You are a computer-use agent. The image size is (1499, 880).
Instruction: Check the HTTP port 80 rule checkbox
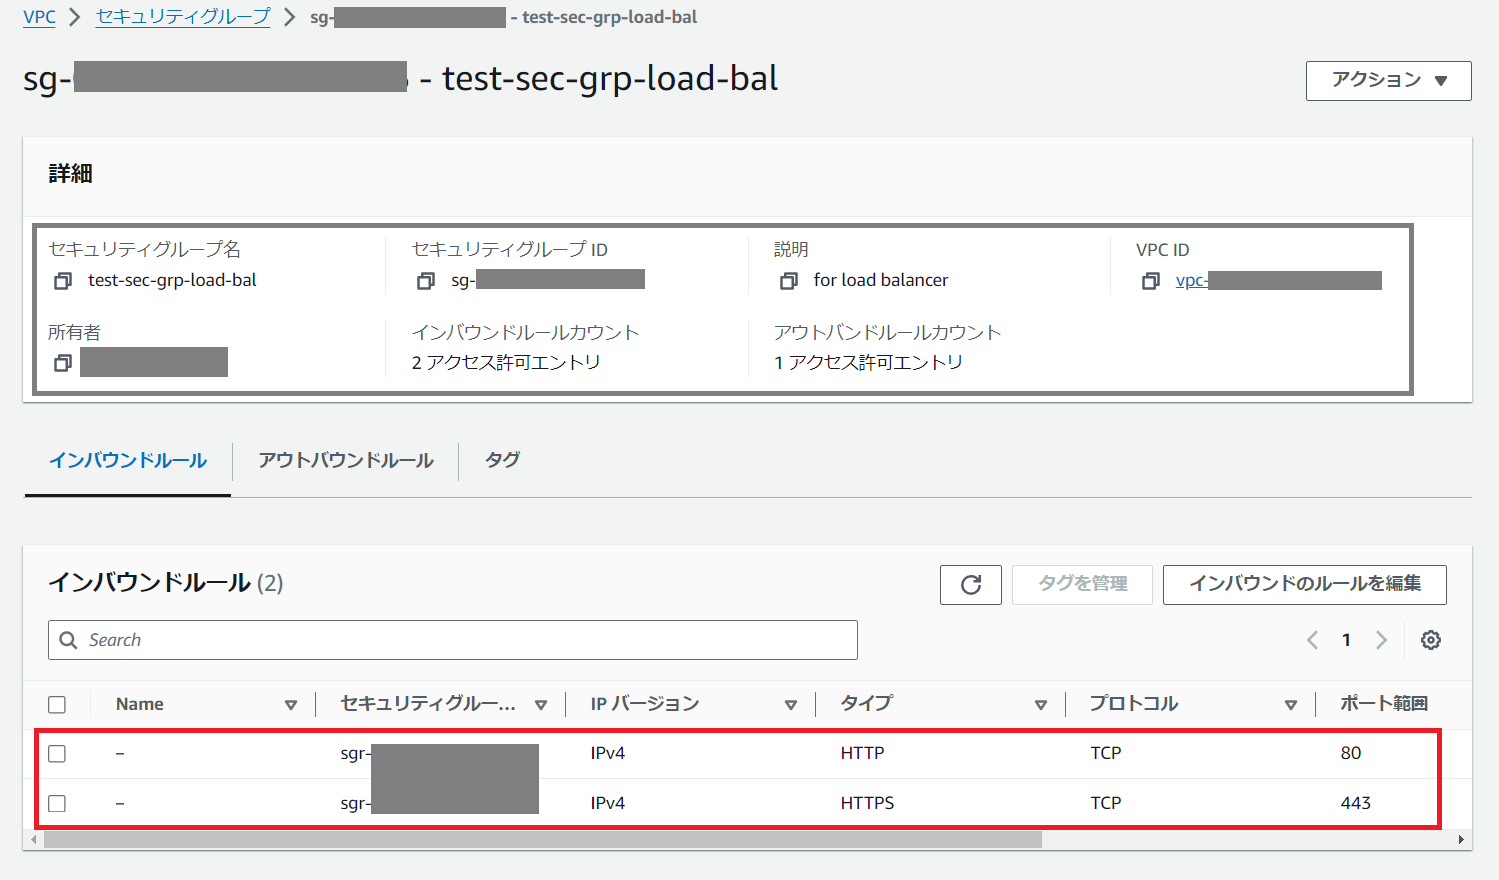coord(57,754)
